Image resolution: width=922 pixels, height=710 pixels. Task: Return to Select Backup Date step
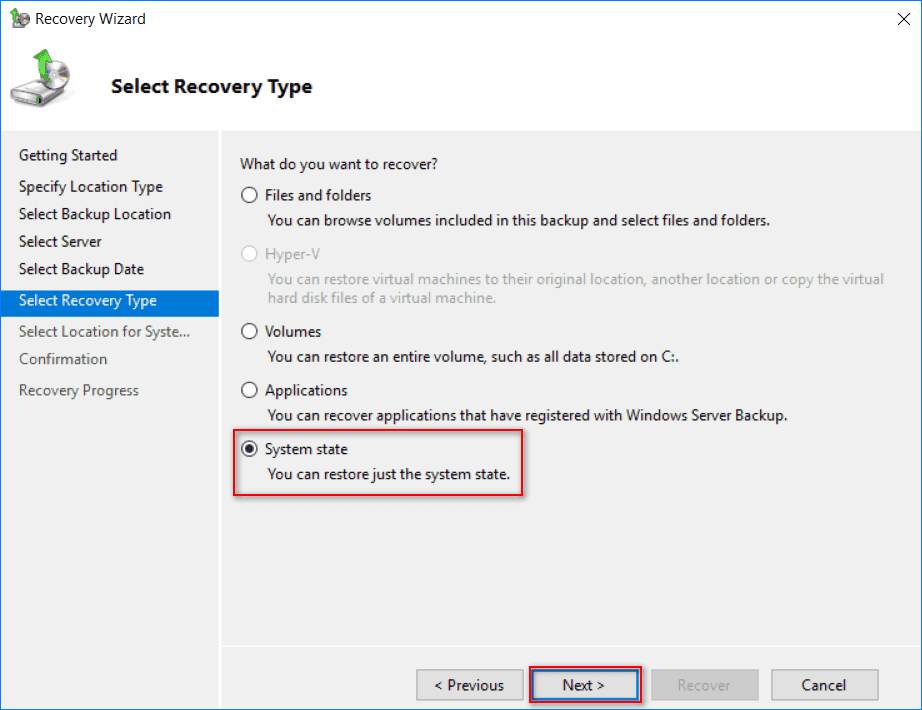tap(81, 269)
